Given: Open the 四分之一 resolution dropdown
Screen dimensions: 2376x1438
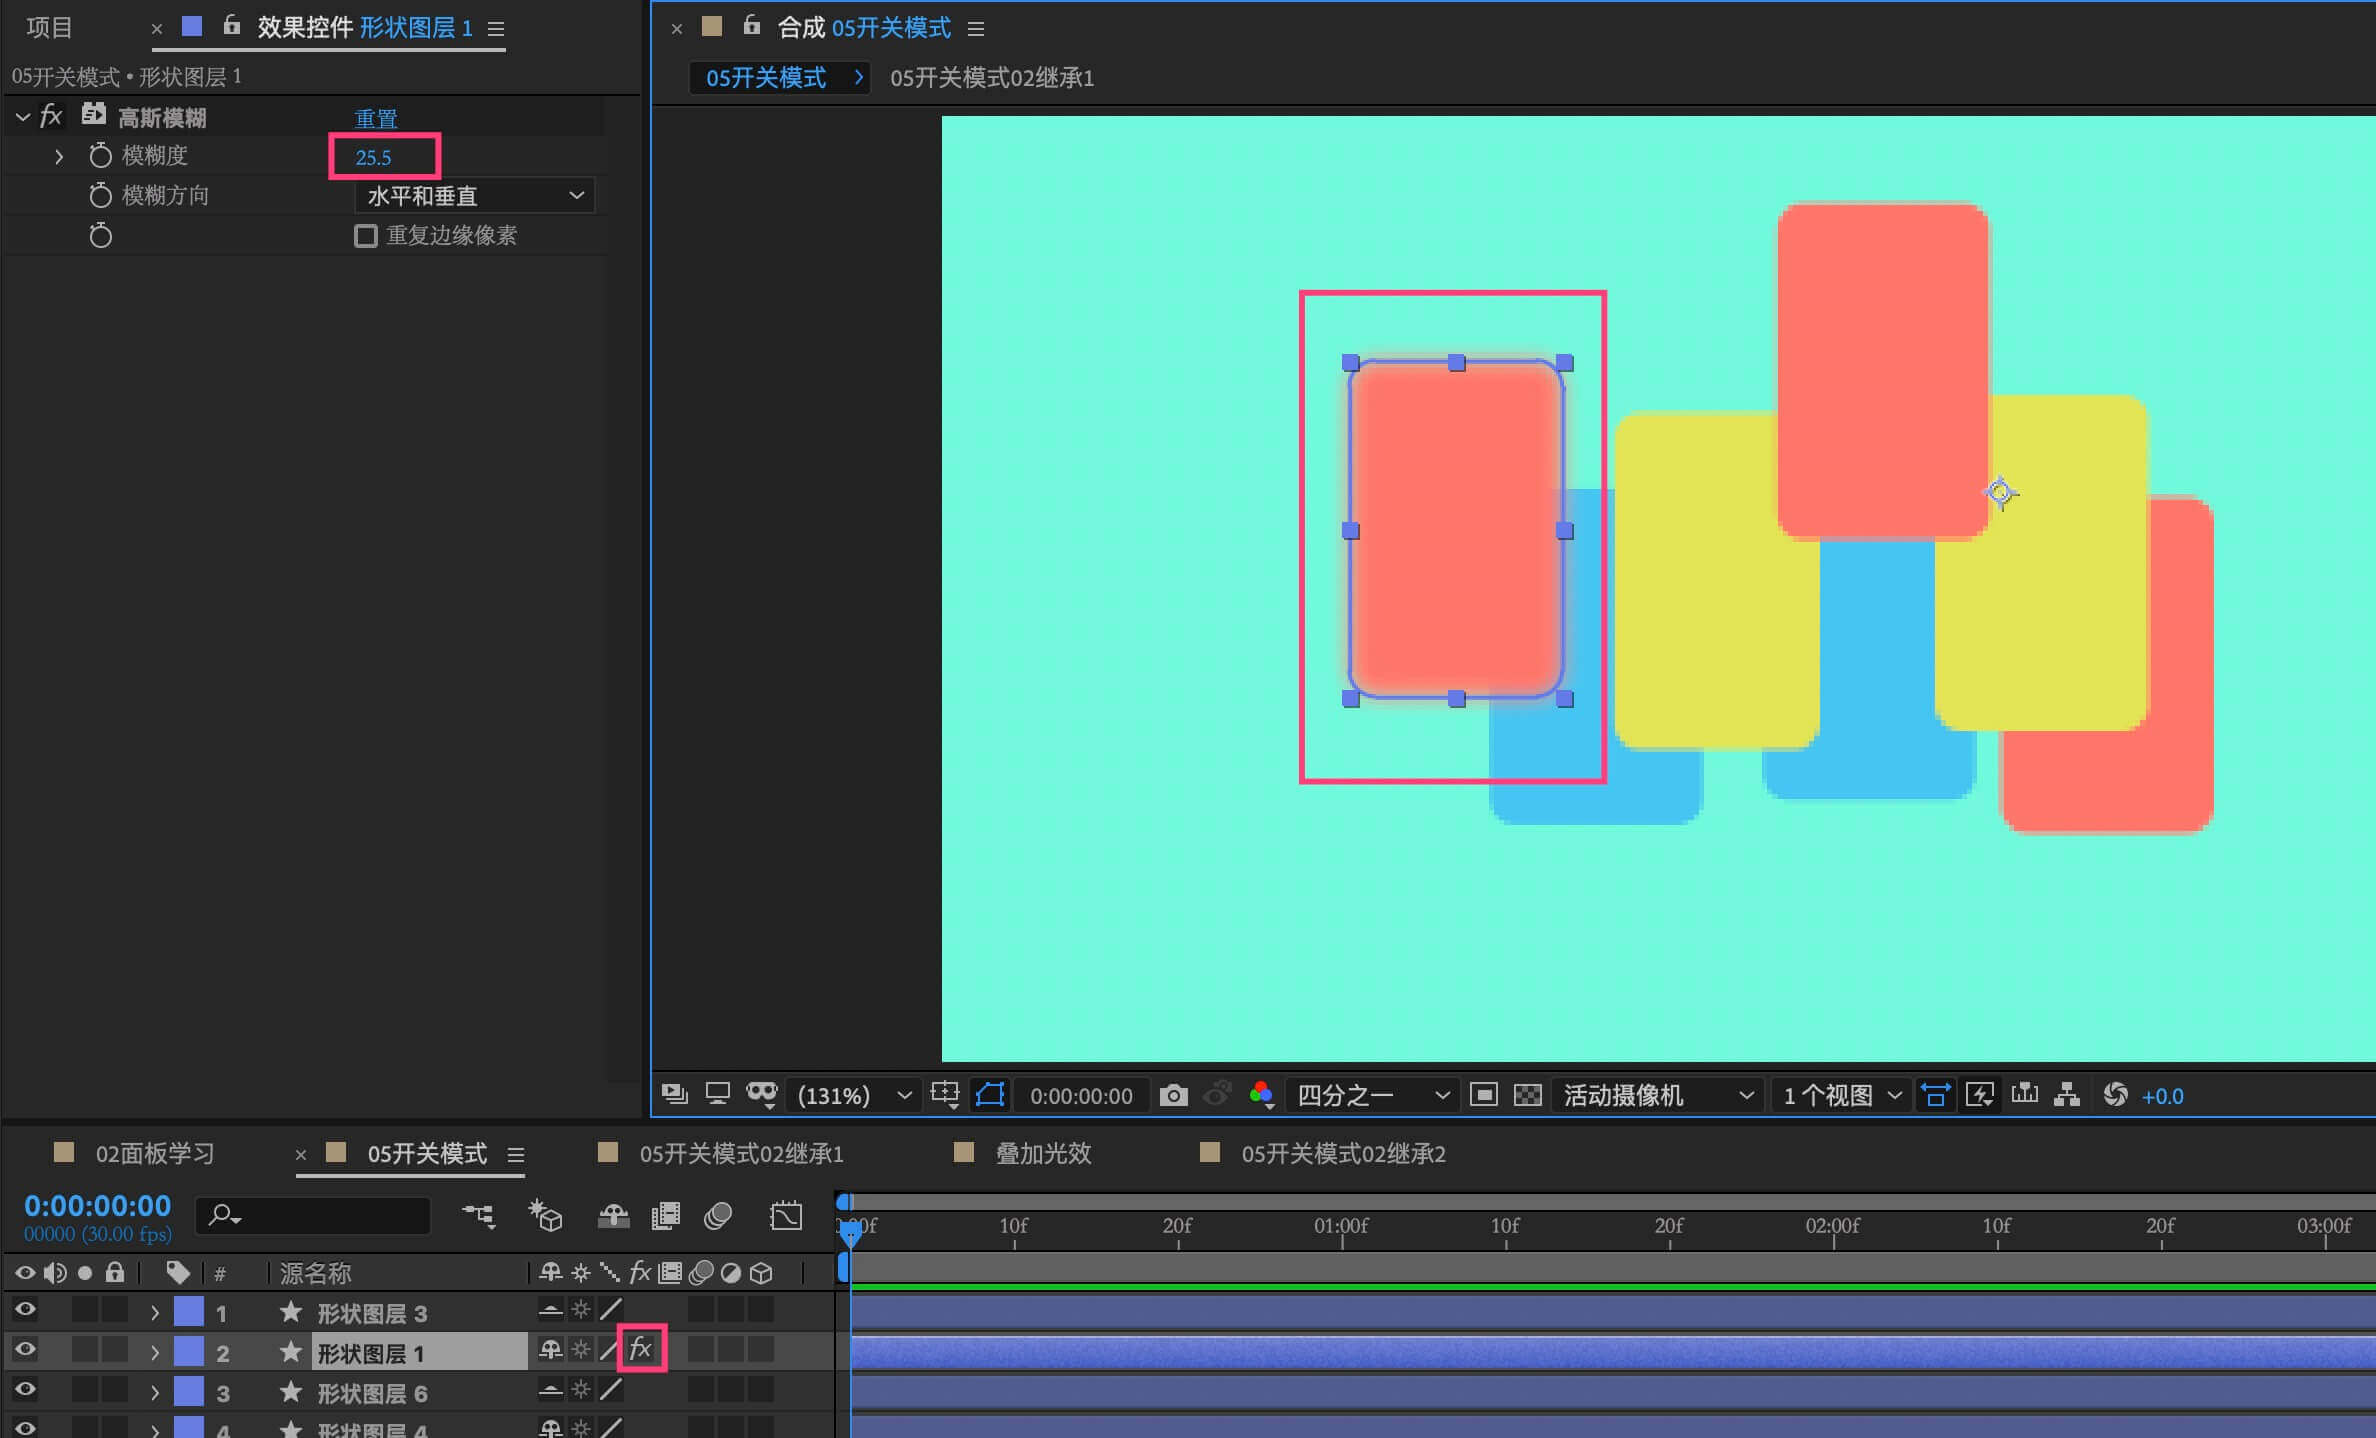Looking at the screenshot, I should pos(1371,1095).
